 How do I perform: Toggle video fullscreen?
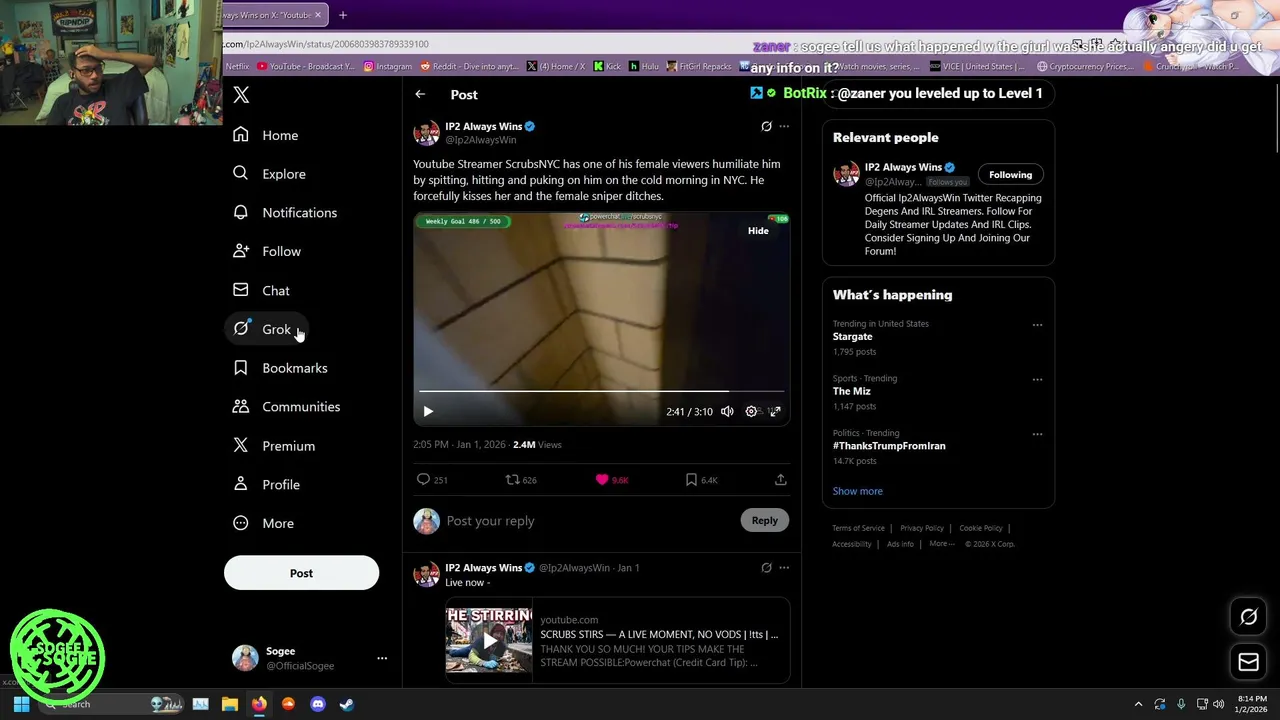click(x=775, y=411)
